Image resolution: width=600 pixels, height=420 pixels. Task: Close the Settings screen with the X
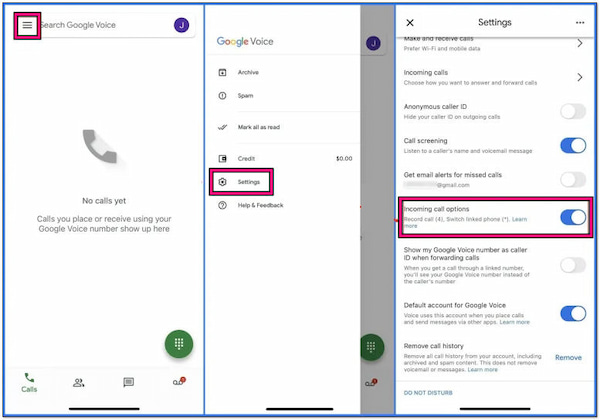pos(410,23)
